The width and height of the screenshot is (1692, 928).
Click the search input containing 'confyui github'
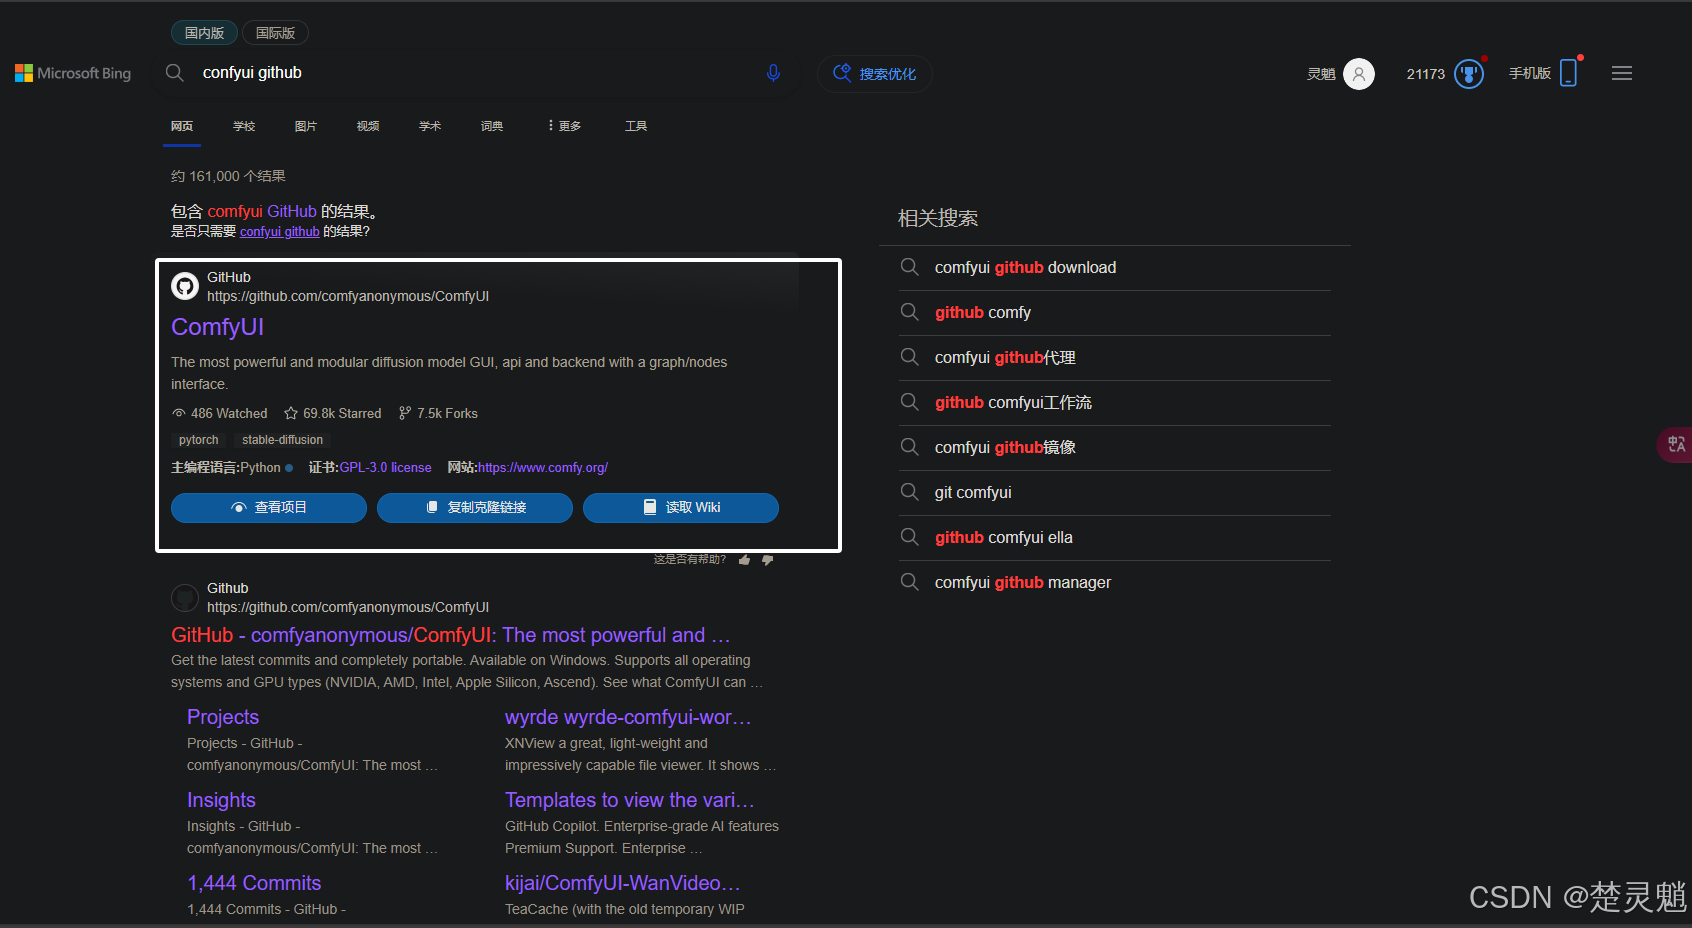click(475, 73)
